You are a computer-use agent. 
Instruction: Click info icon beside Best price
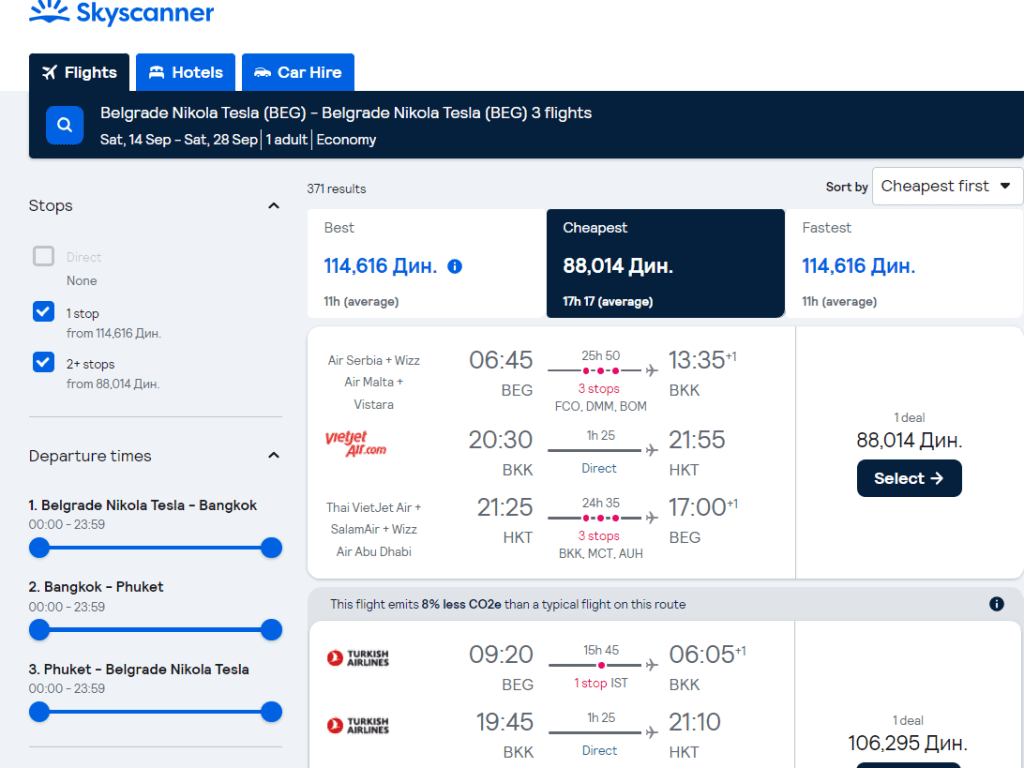point(455,266)
